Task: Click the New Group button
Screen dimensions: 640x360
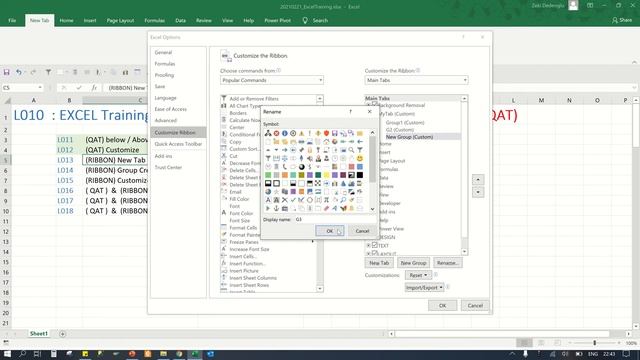Action: tap(413, 263)
